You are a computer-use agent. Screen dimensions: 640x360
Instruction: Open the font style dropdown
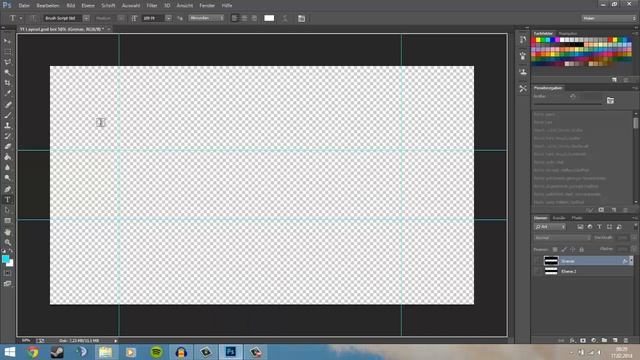tap(121, 18)
